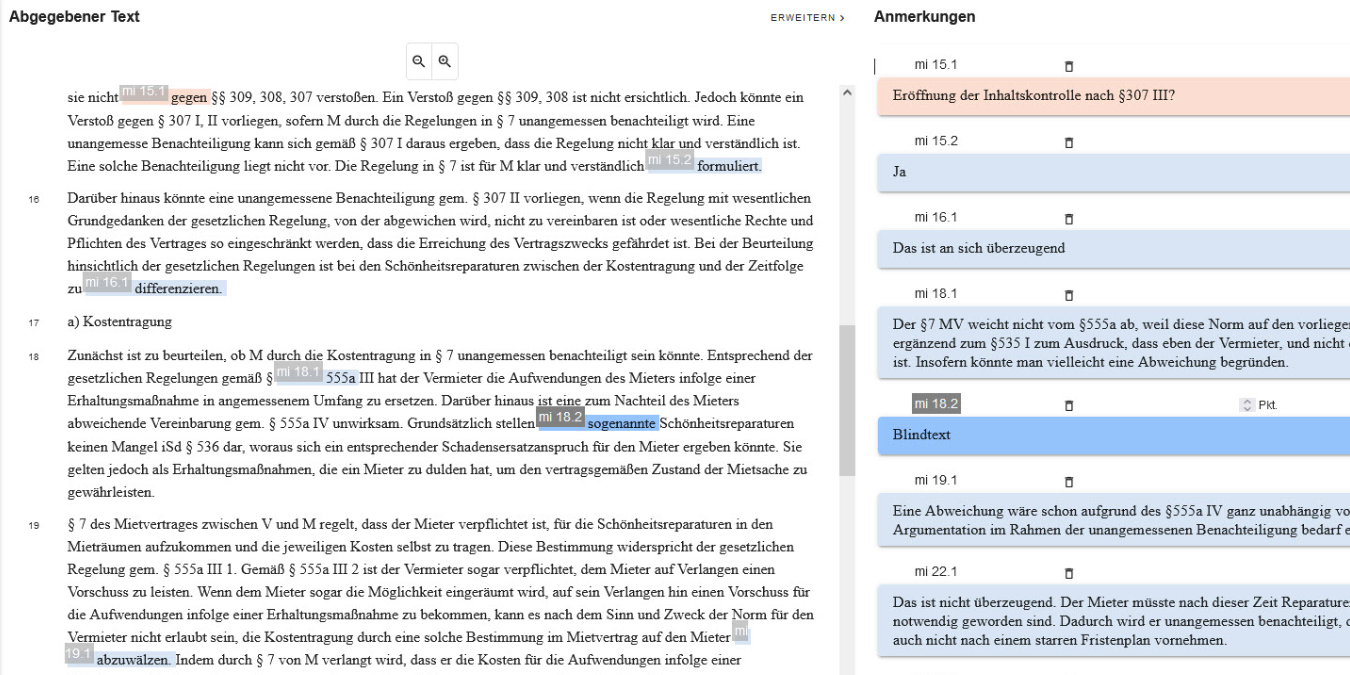Delete annotation mi 15.1 via trash icon
The image size is (1350, 675).
(1068, 66)
